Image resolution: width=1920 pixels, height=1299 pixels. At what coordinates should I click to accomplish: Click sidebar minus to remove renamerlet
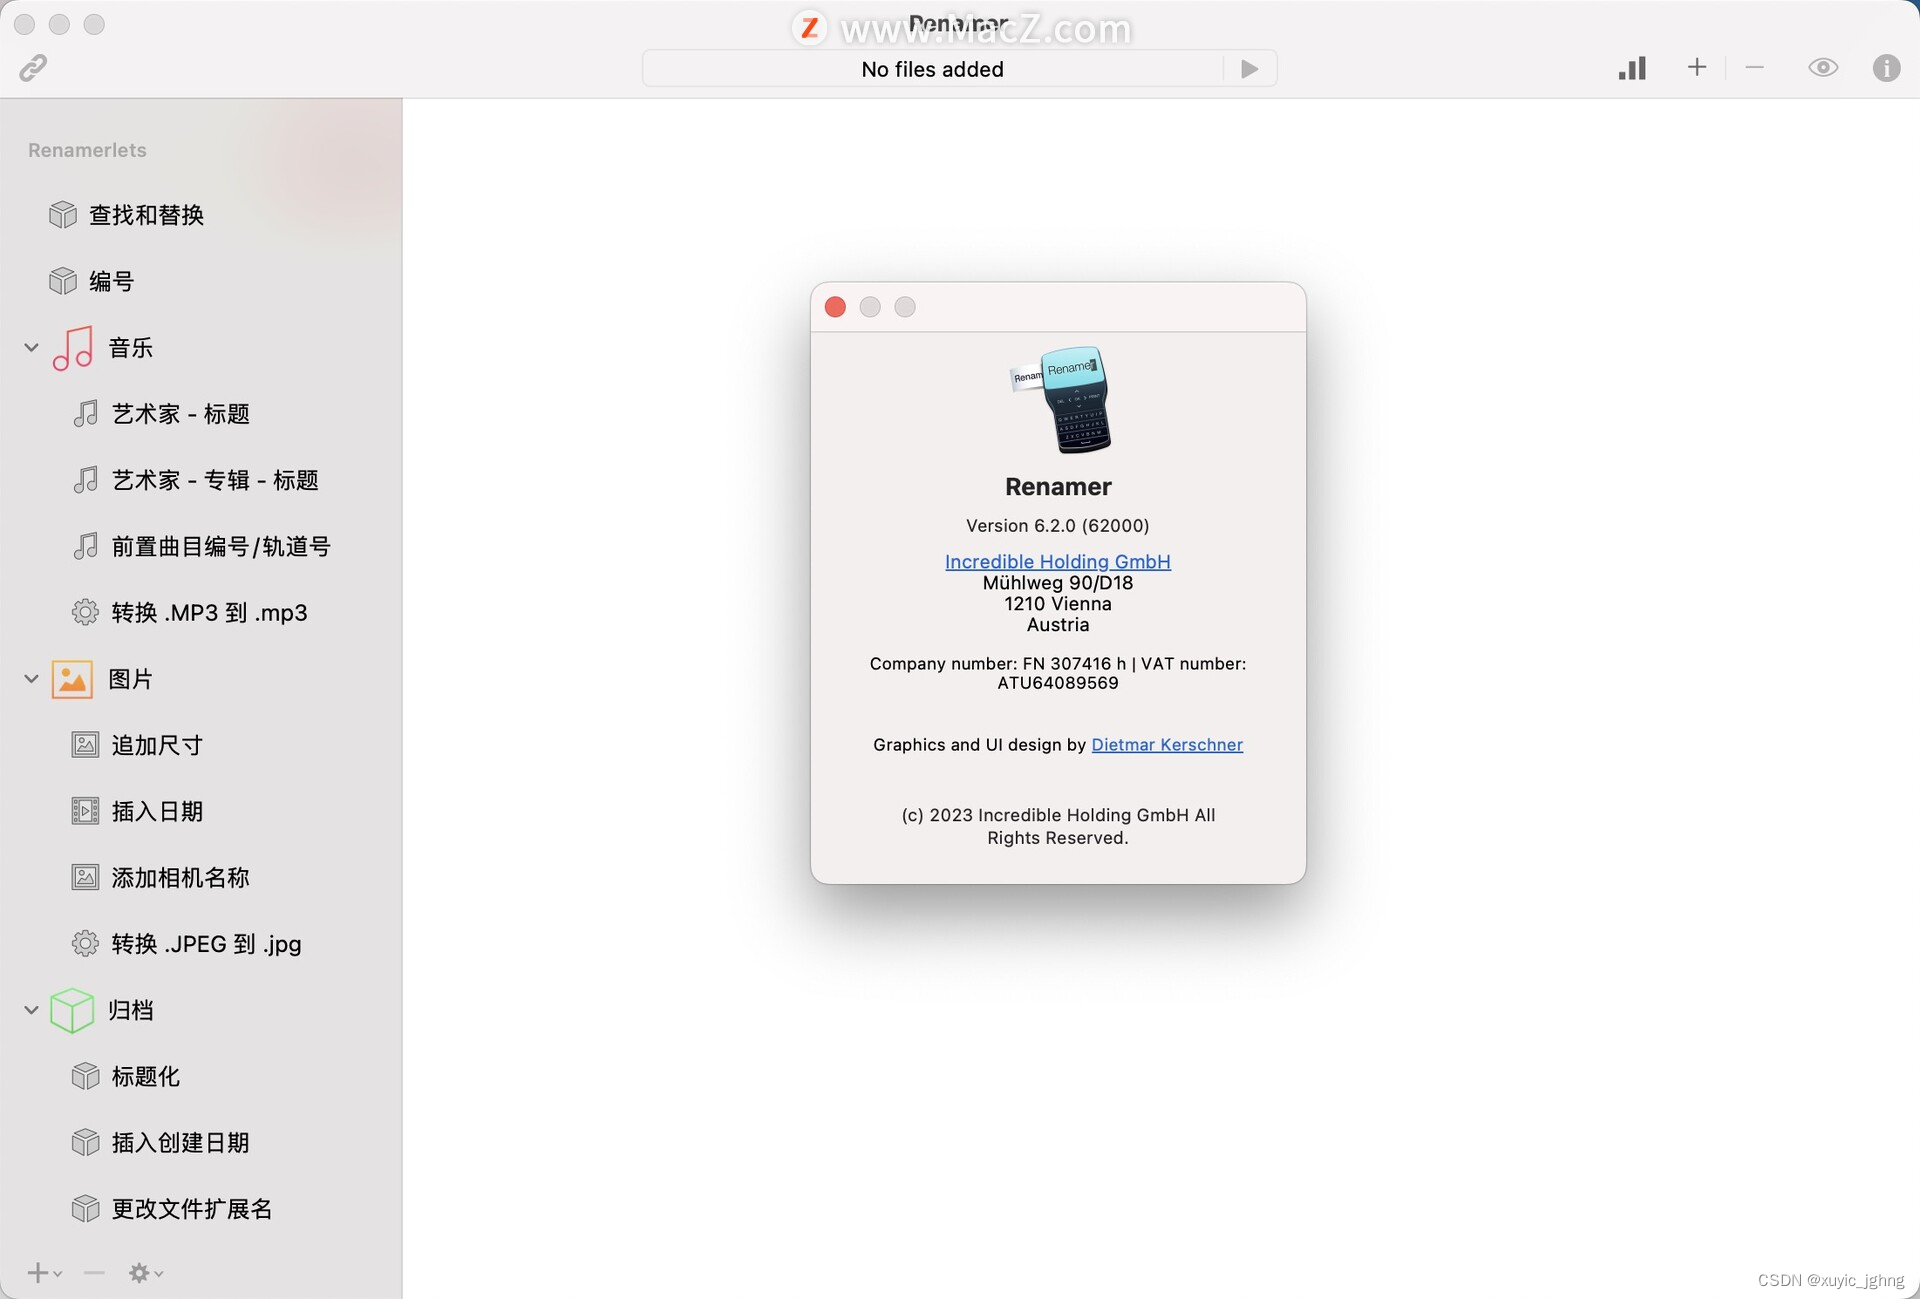94,1272
